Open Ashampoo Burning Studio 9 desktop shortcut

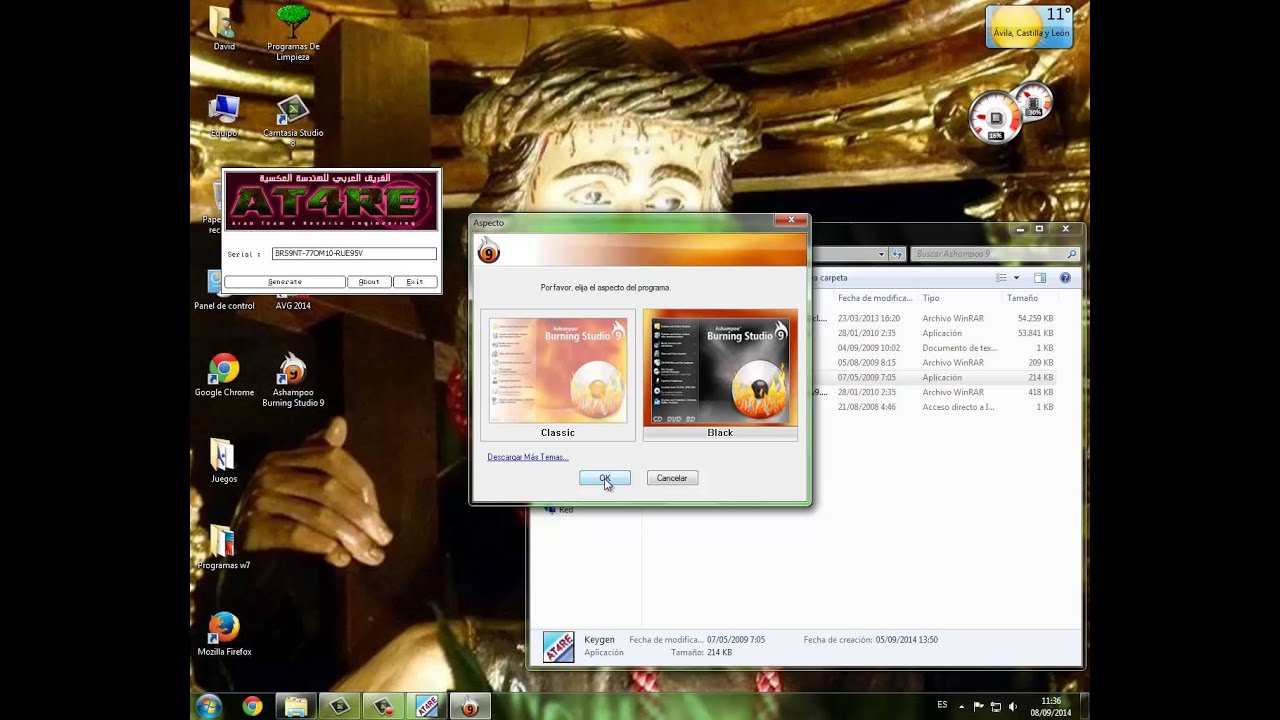pos(293,380)
